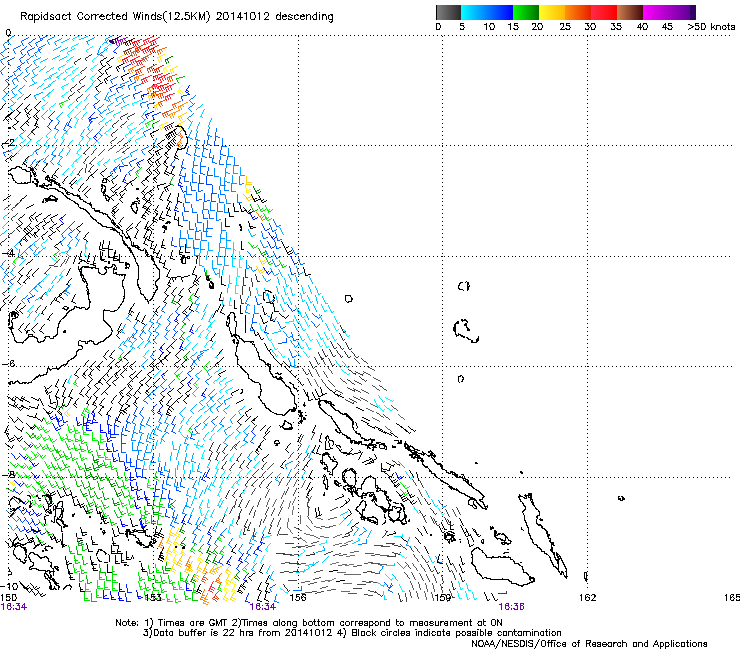Click the '162' longitude axis label

[x=588, y=598]
